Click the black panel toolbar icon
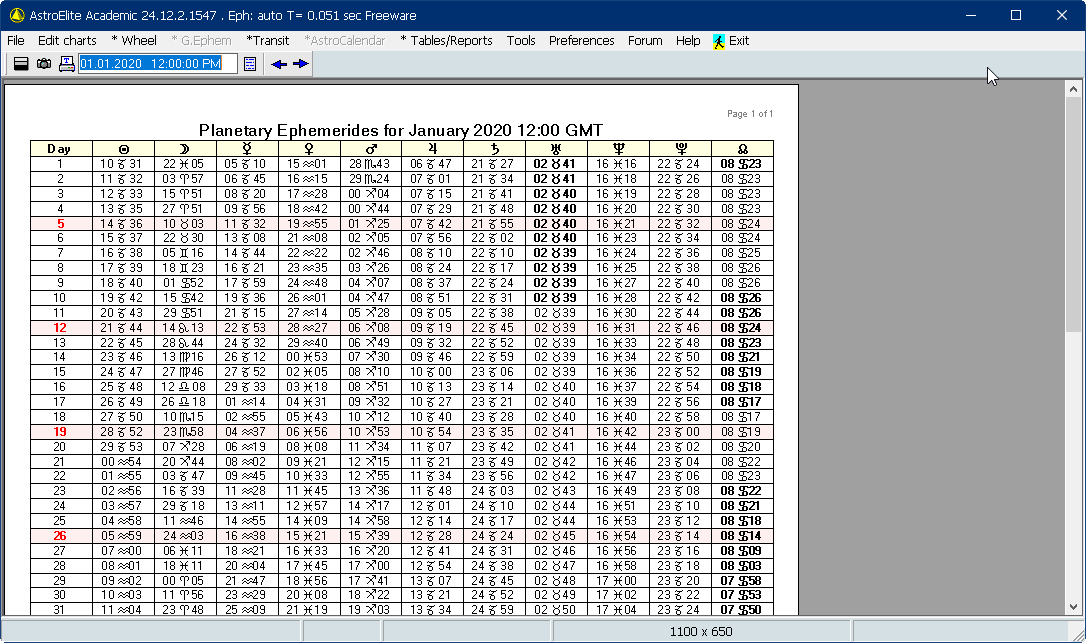 (x=21, y=64)
